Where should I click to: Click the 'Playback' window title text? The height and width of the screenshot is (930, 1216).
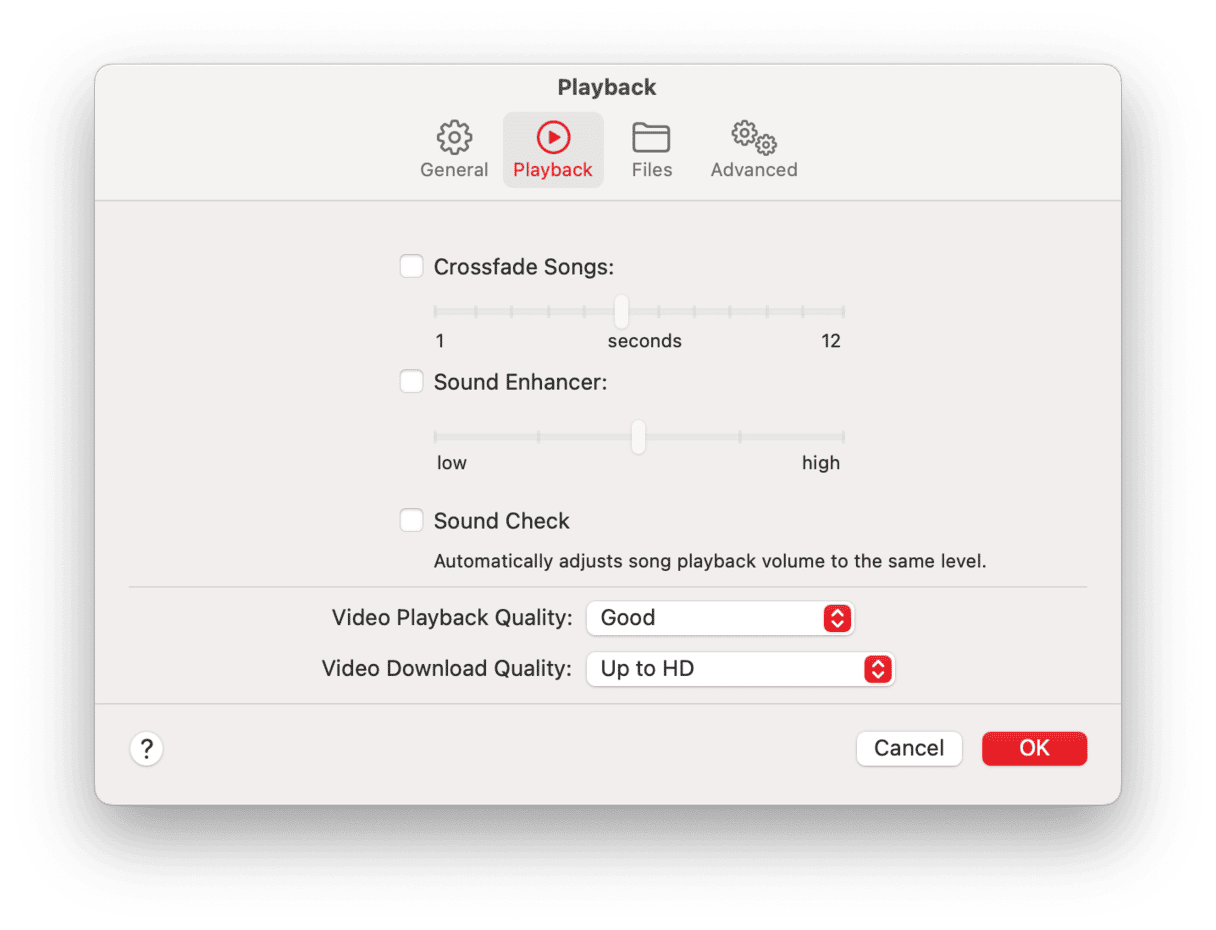pyautogui.click(x=607, y=88)
